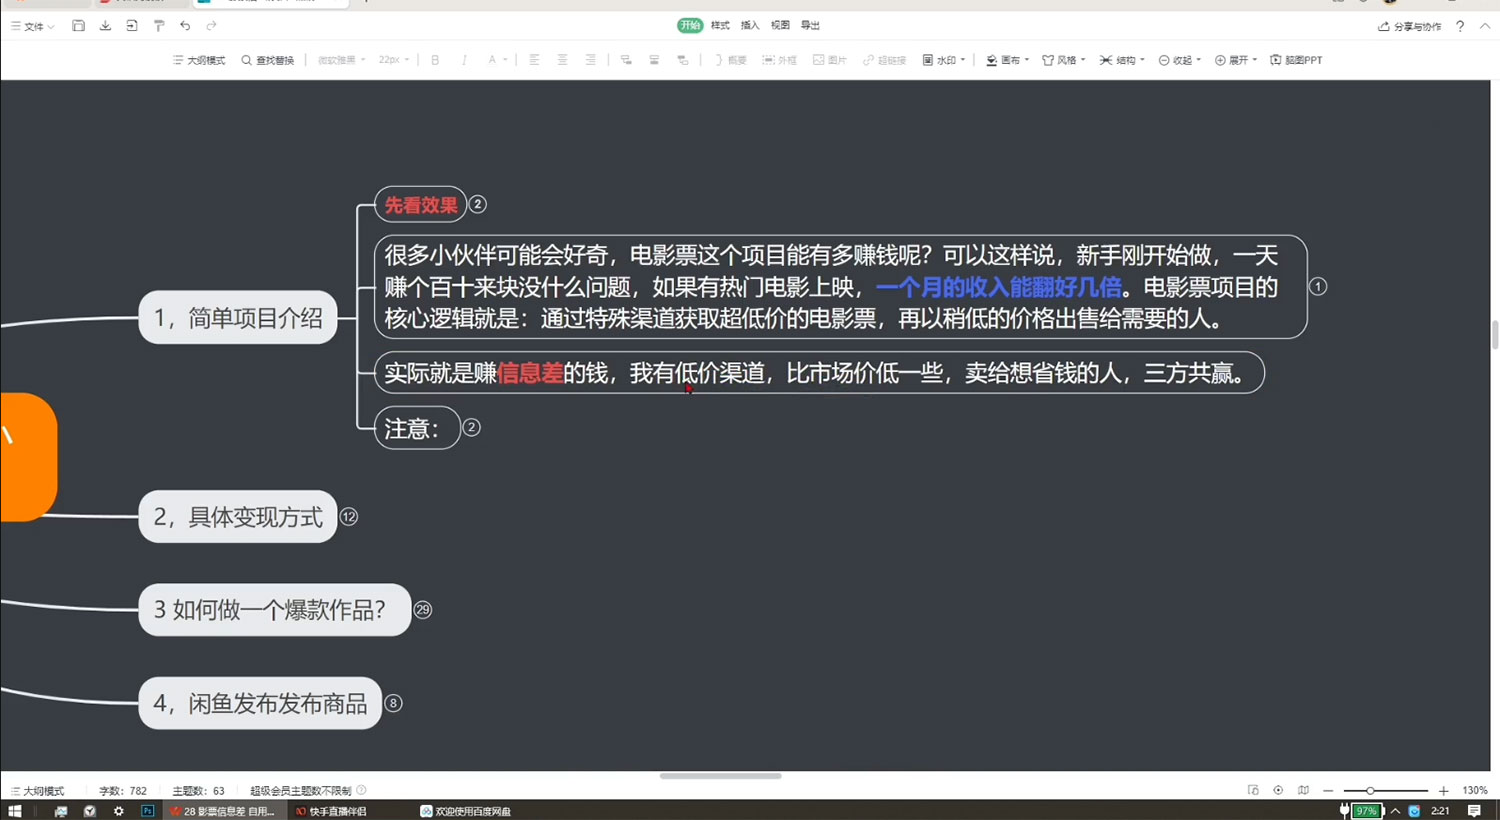This screenshot has width=1500, height=820.
Task: Open the 查找替换 (find and replace) tool
Action: coord(268,60)
